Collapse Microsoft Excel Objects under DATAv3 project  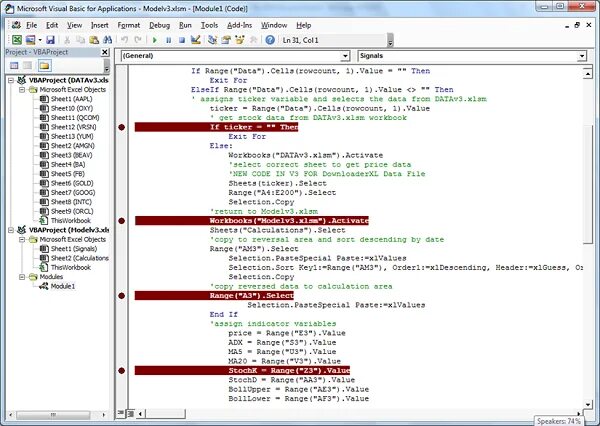coord(22,90)
